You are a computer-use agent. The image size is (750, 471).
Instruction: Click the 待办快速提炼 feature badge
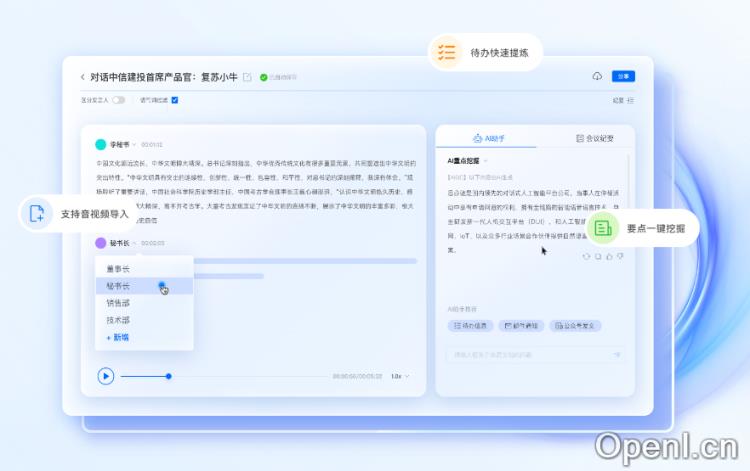click(485, 52)
